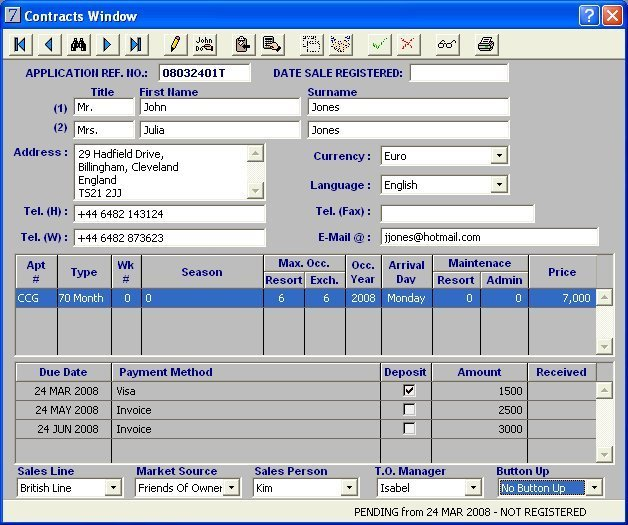The image size is (628, 525).
Task: Click the Price column header
Action: click(x=562, y=272)
